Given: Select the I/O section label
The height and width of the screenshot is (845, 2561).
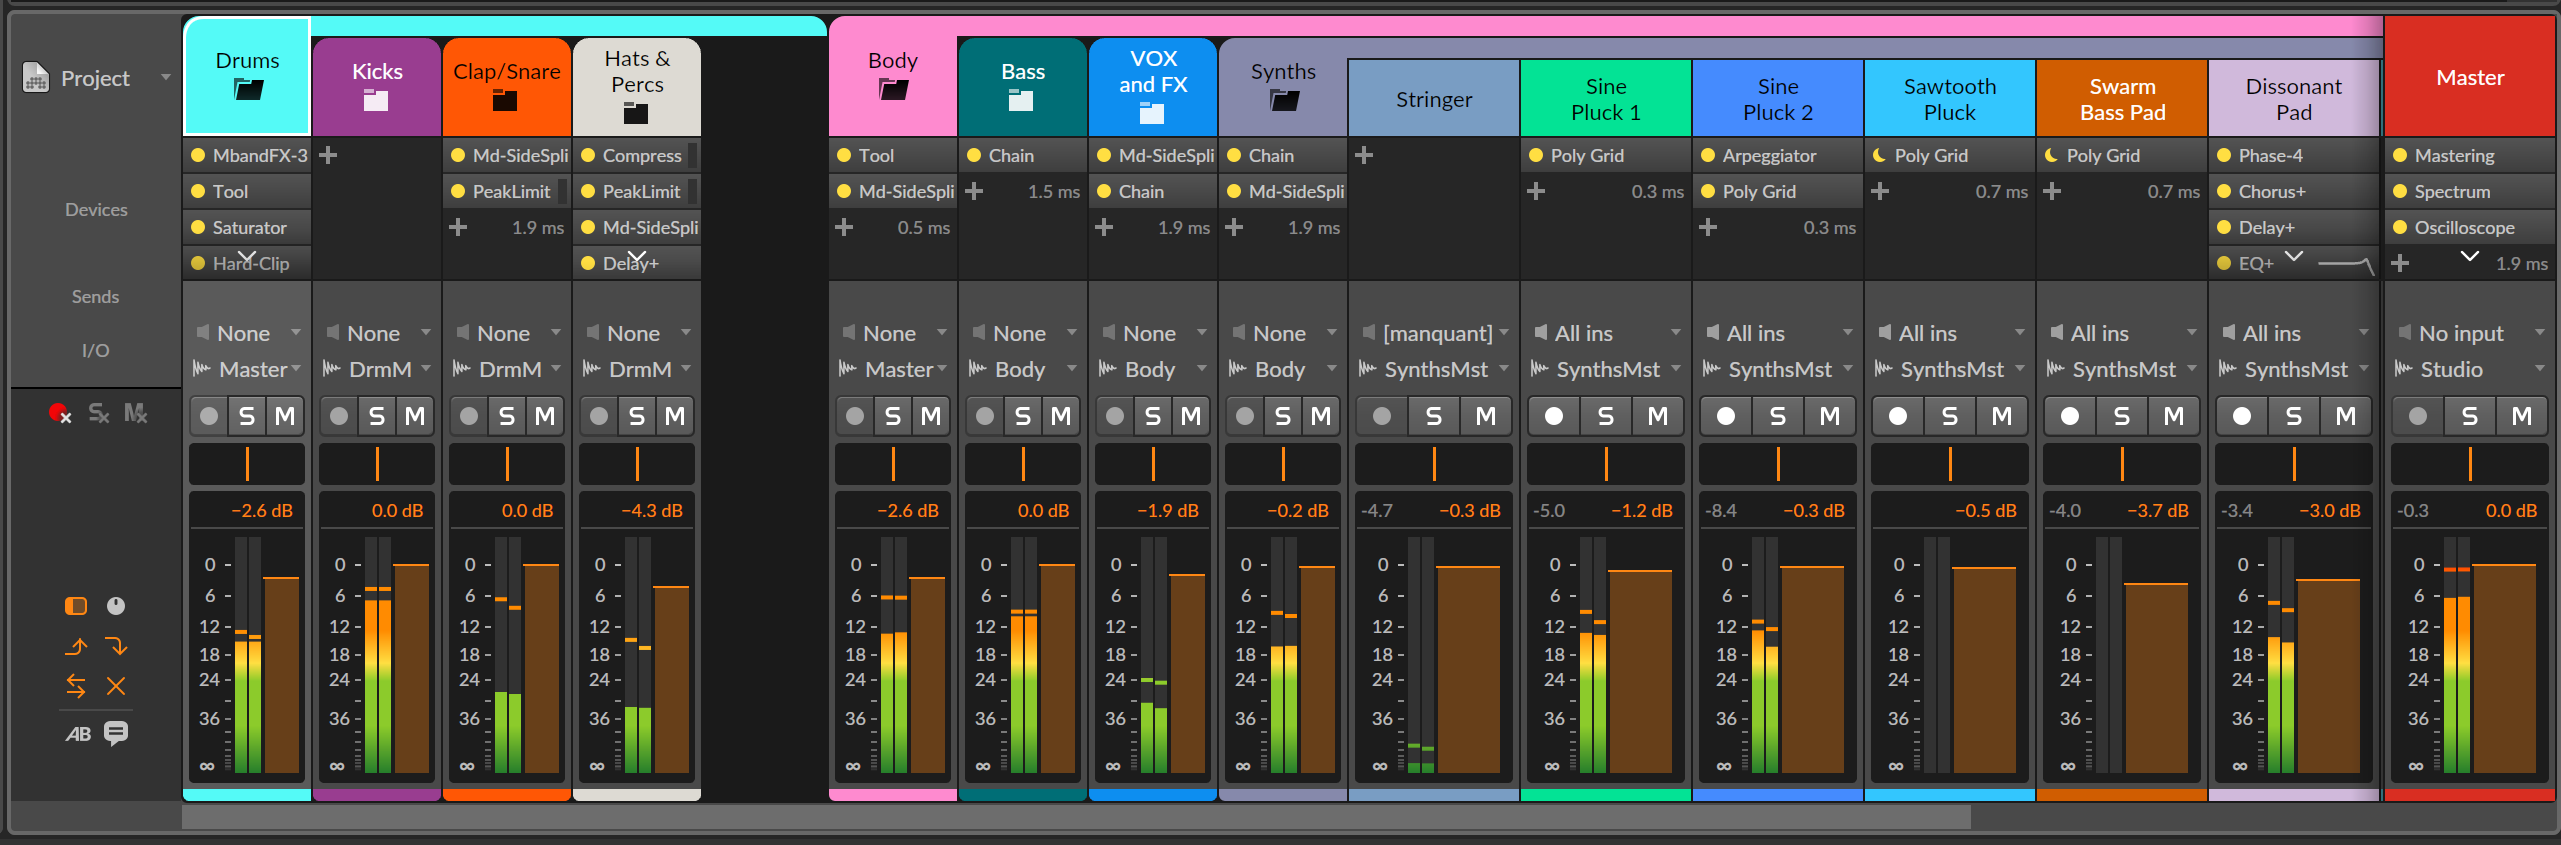Looking at the screenshot, I should pyautogui.click(x=95, y=350).
